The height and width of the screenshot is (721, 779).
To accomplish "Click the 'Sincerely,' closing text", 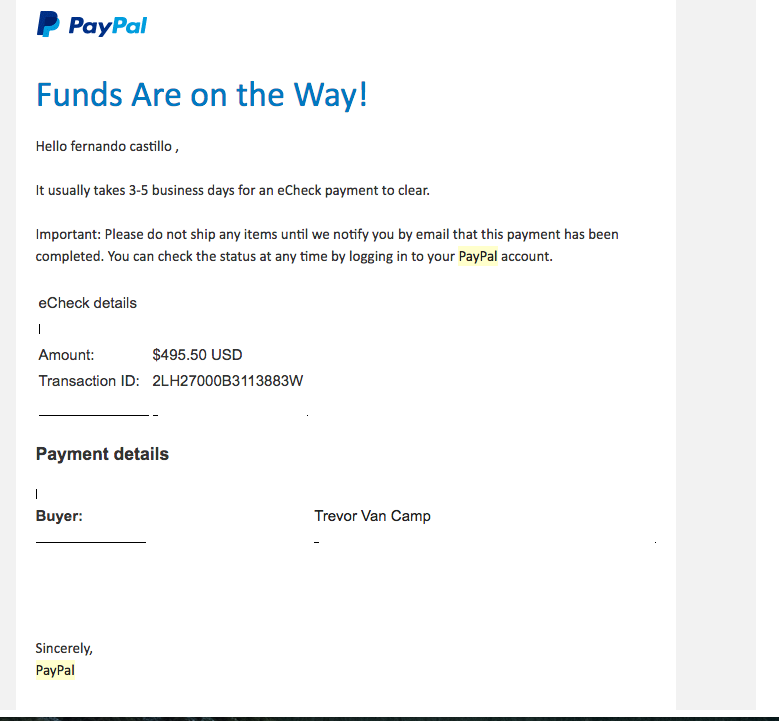I will [64, 648].
